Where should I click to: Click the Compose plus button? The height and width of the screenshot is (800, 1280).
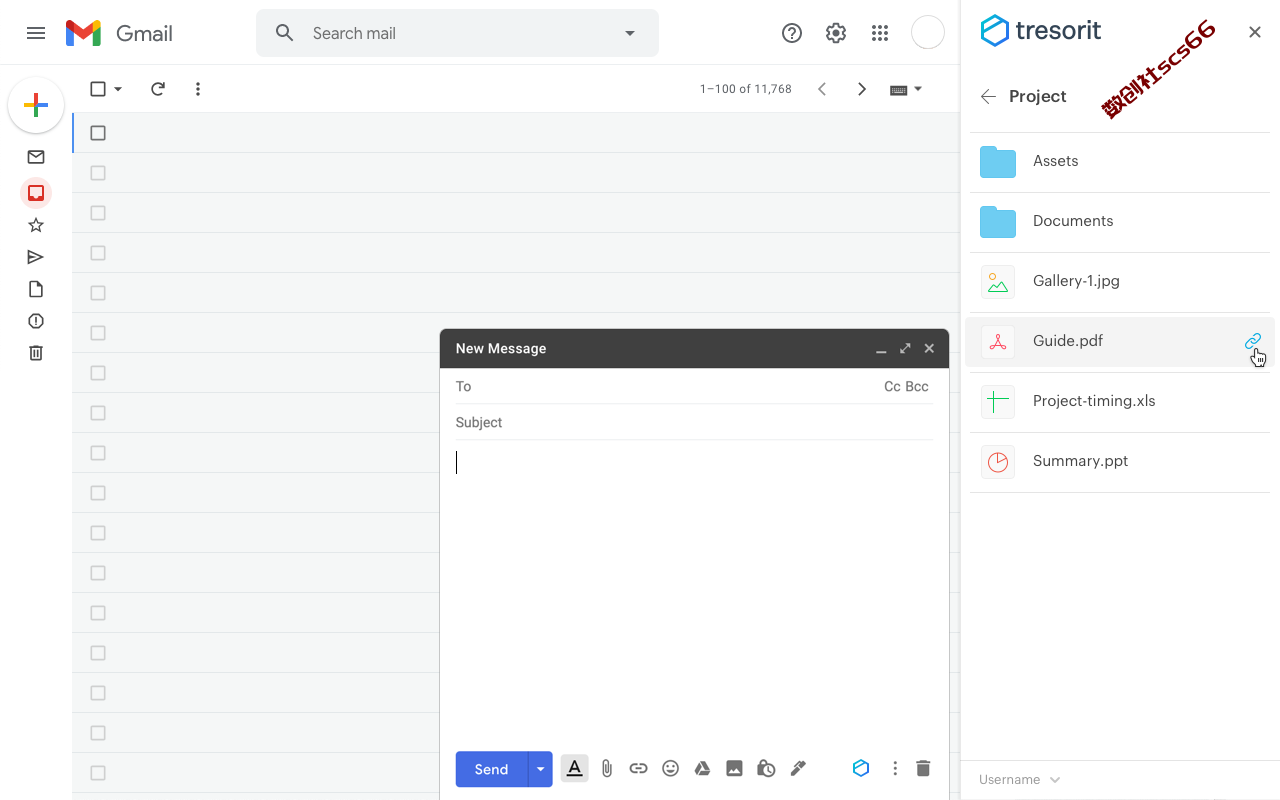point(36,105)
